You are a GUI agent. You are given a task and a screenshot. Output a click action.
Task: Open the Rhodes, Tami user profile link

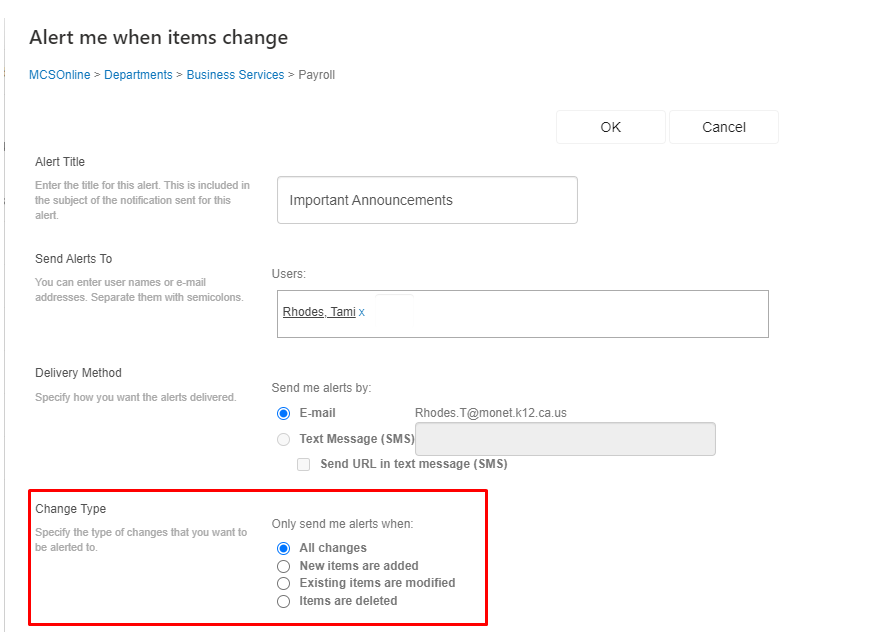tap(319, 311)
